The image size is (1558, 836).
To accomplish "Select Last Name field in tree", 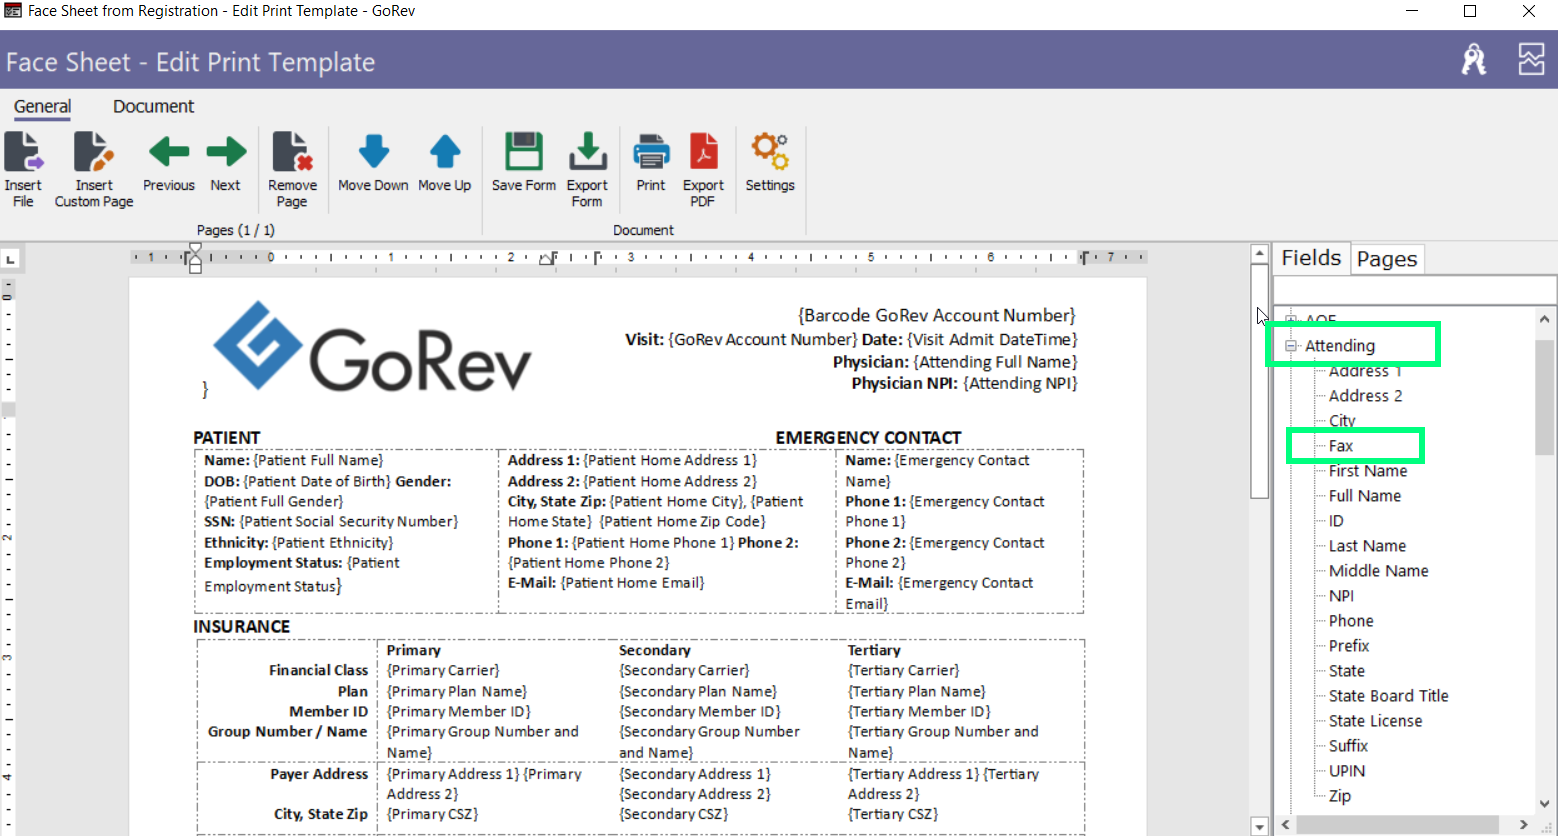I will point(1367,546).
